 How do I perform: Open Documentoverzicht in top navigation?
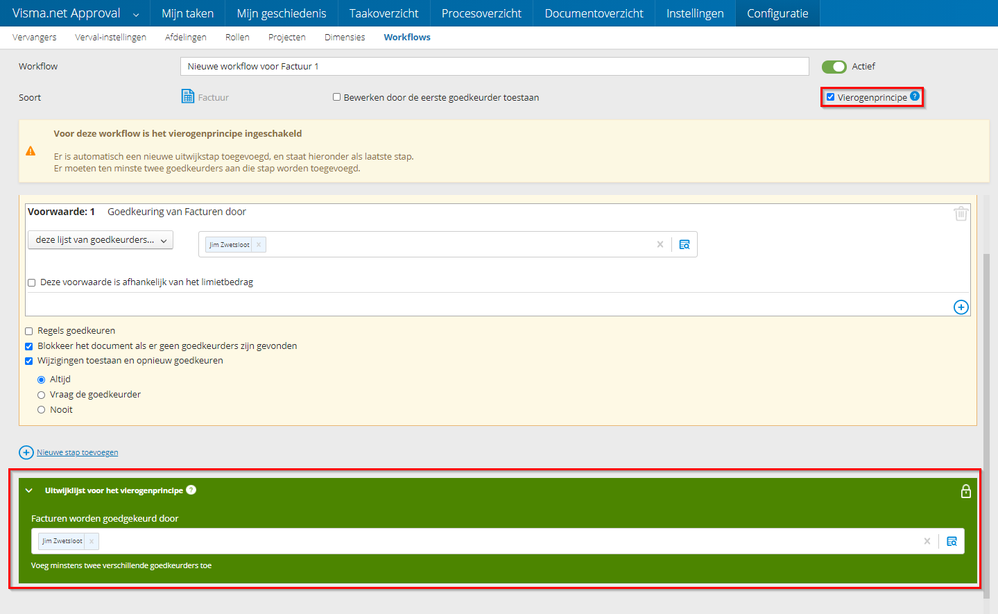[x=594, y=13]
